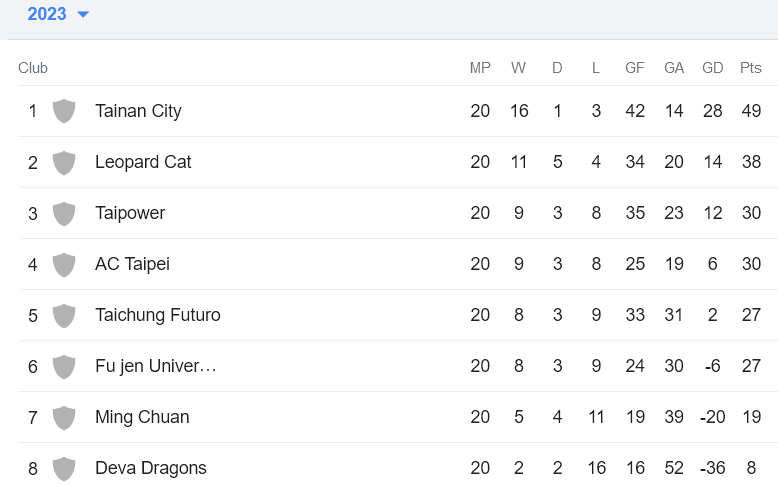Open the Deva Dragons team name
778x499 pixels.
(151, 468)
